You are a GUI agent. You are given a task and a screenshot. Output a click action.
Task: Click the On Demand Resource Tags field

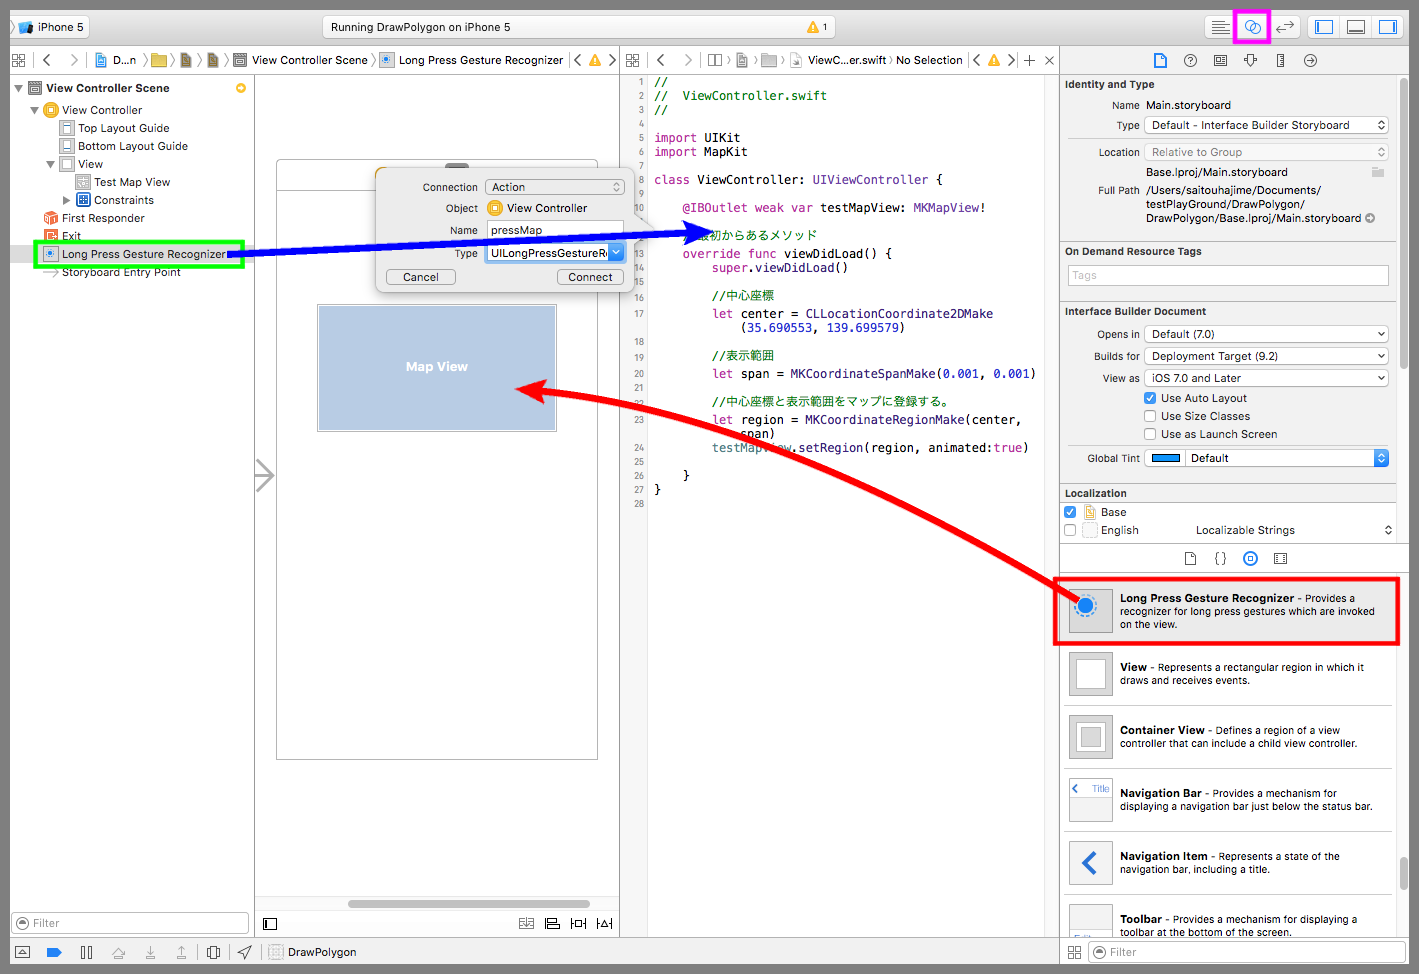pyautogui.click(x=1227, y=275)
